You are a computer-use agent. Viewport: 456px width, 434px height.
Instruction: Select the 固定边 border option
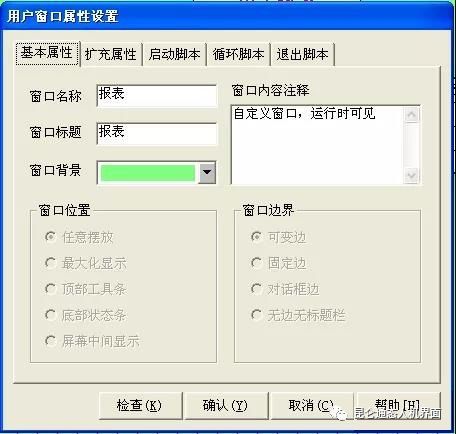point(256,263)
